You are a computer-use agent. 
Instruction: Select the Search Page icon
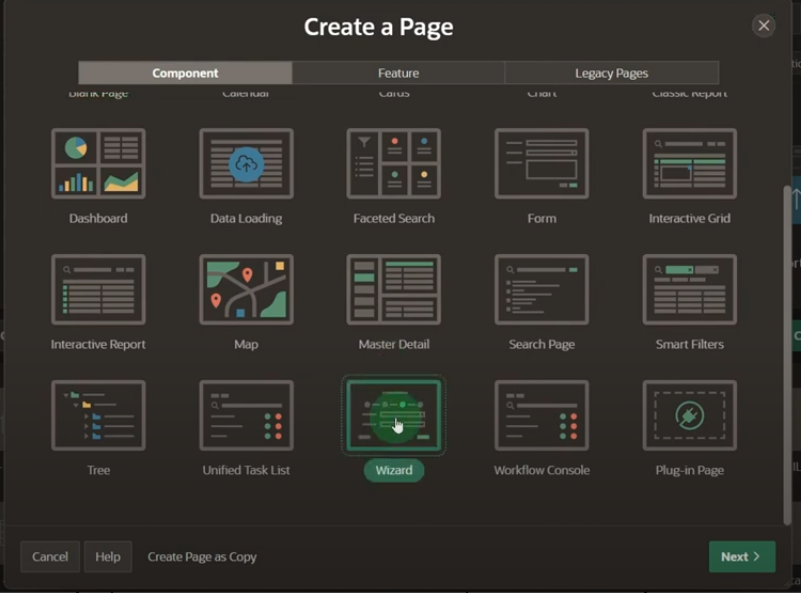pos(541,290)
